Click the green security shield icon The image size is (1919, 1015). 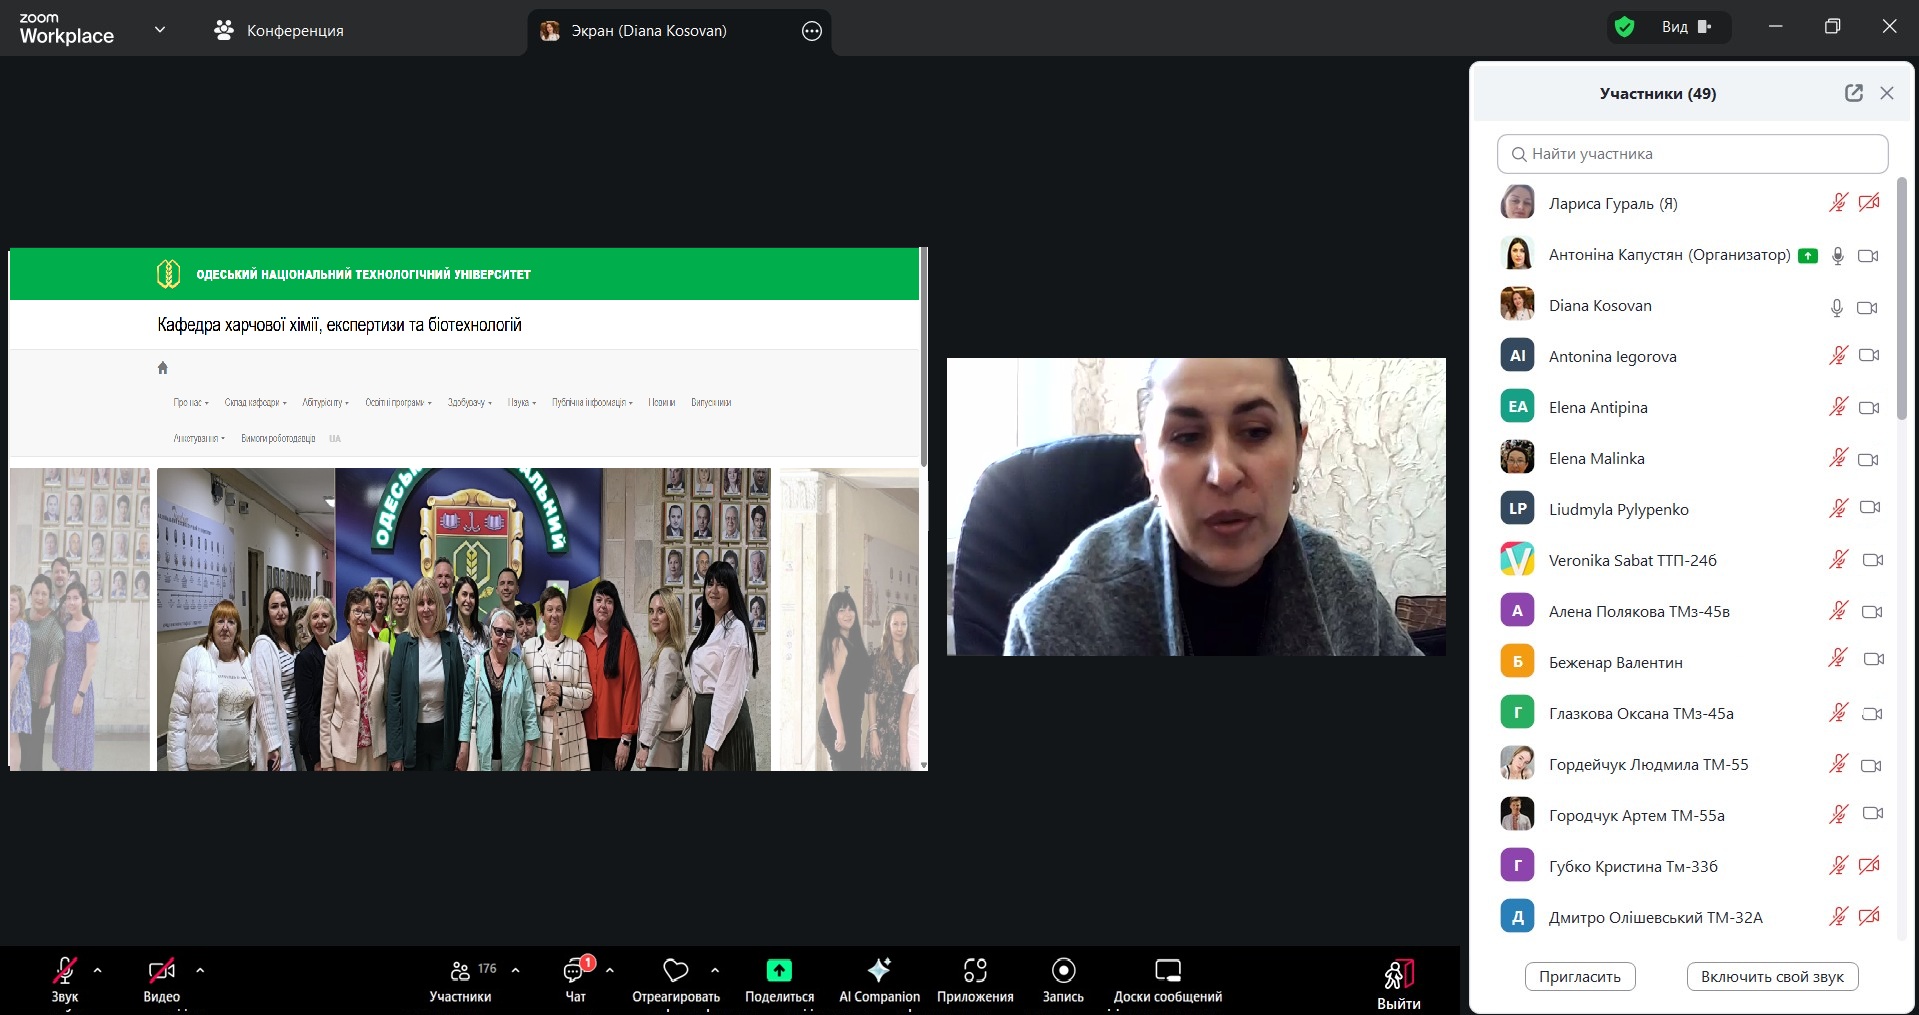click(1625, 27)
